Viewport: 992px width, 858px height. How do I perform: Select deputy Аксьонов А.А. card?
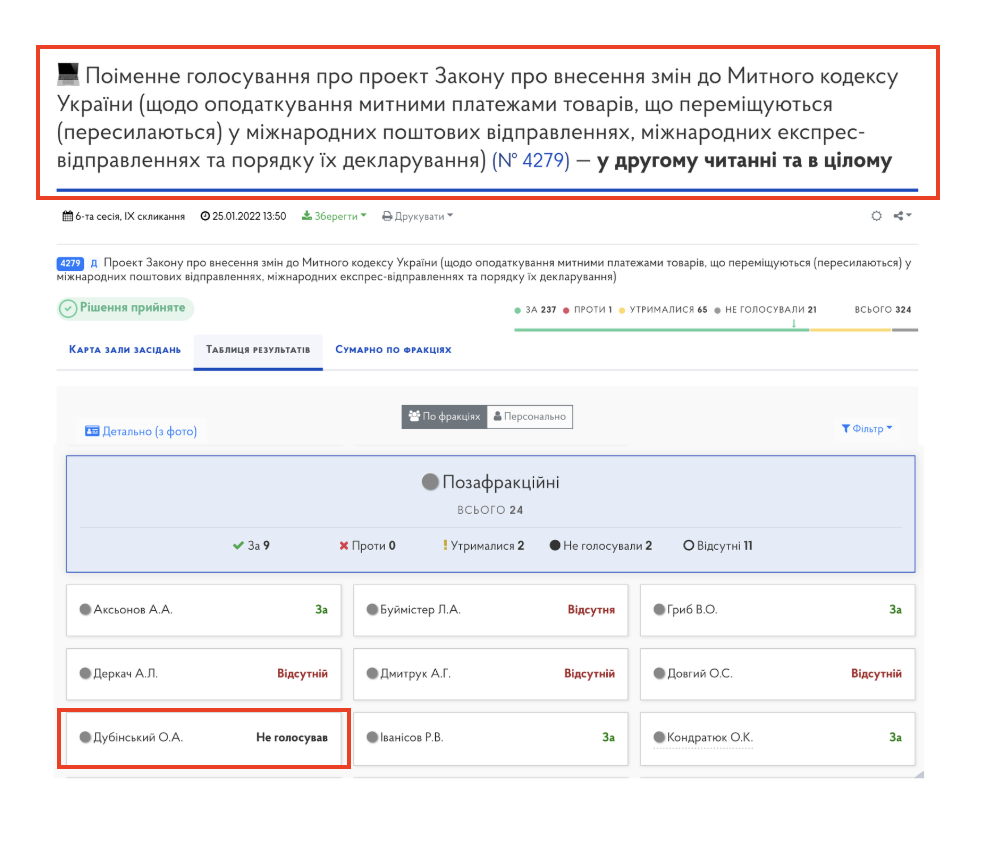204,610
